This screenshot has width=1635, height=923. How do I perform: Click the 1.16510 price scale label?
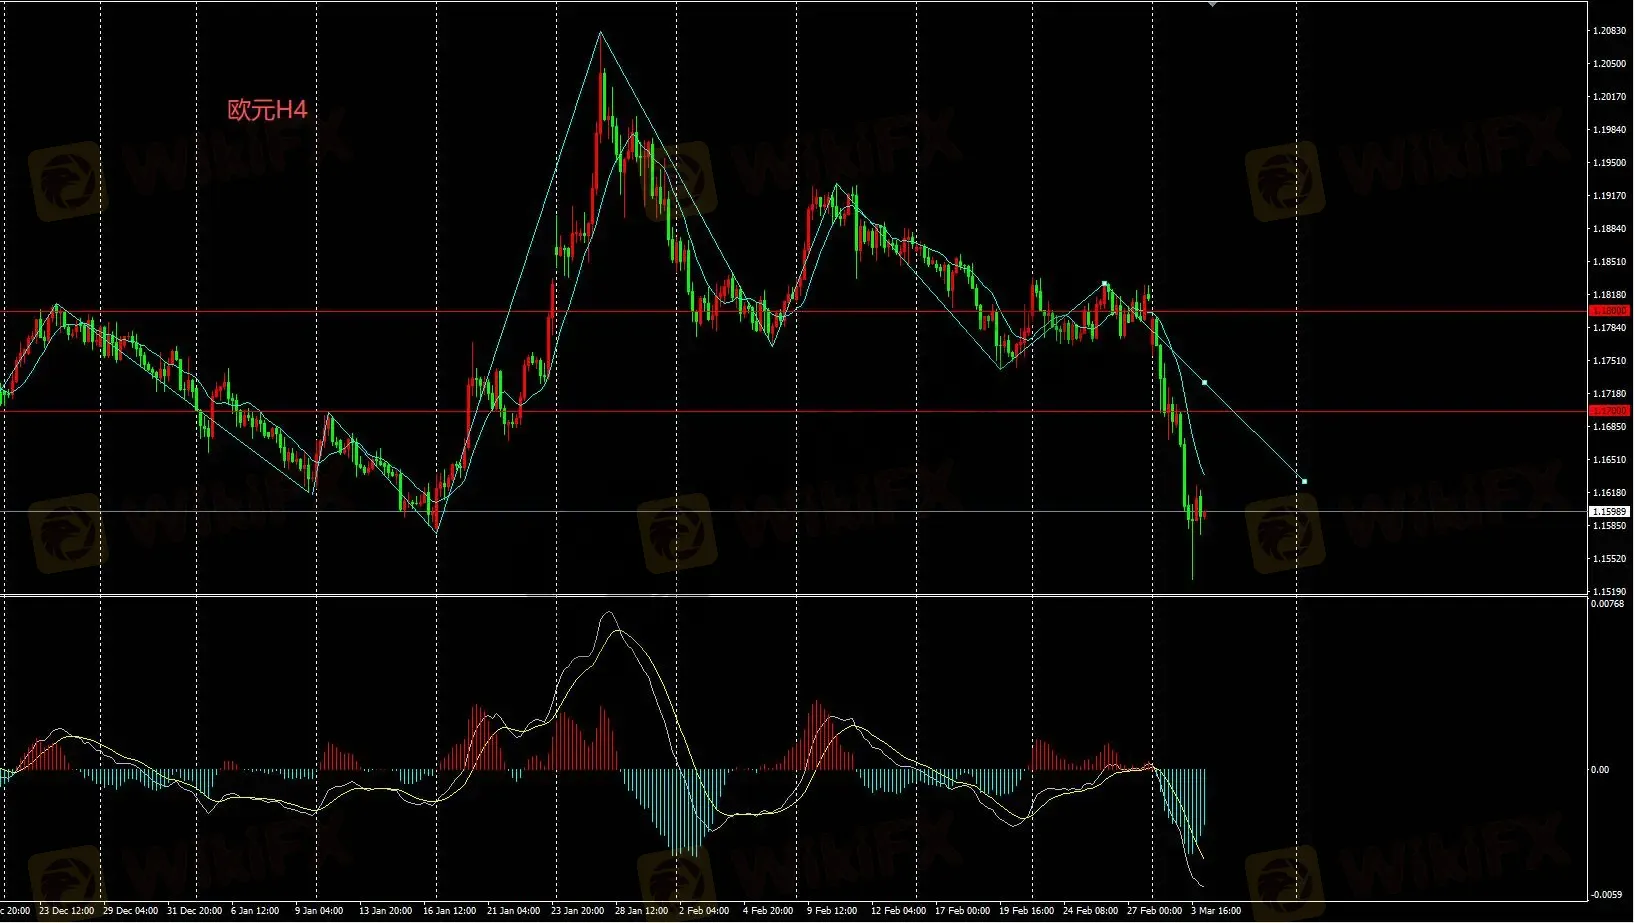(1609, 460)
